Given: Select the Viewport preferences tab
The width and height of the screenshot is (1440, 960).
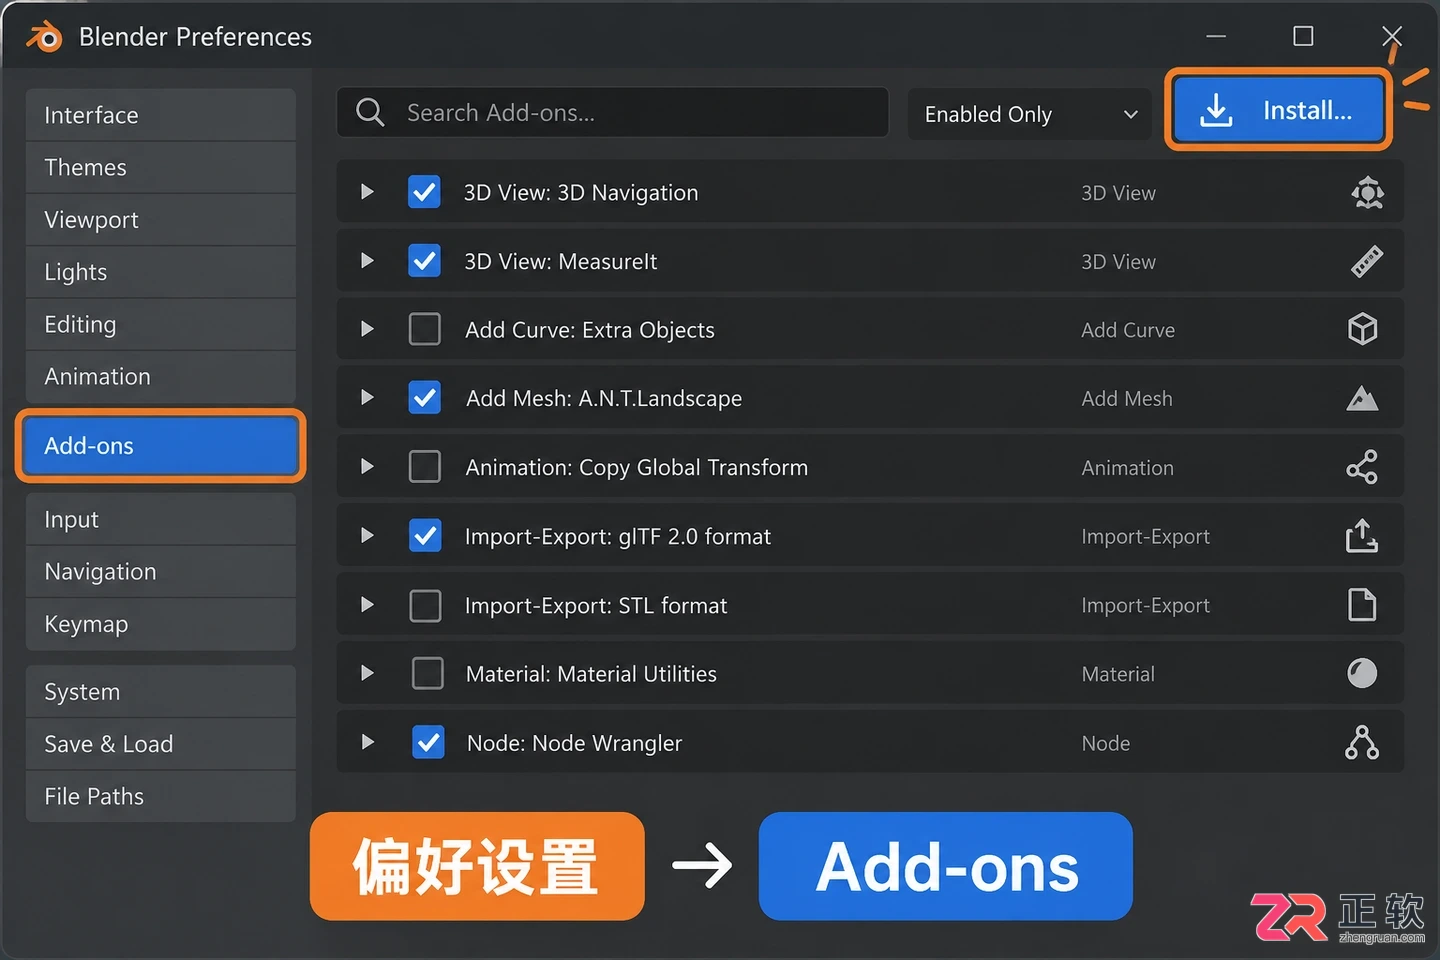Looking at the screenshot, I should (161, 220).
